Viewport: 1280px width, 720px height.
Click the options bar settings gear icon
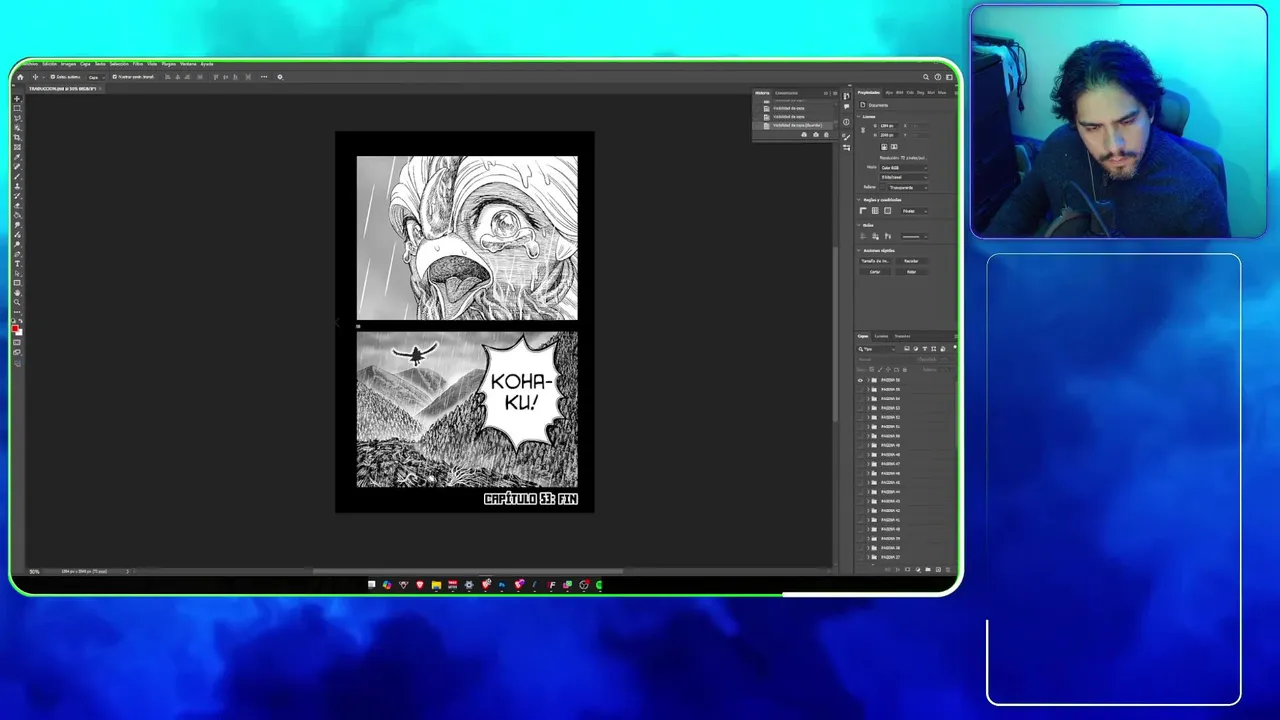pyautogui.click(x=280, y=77)
